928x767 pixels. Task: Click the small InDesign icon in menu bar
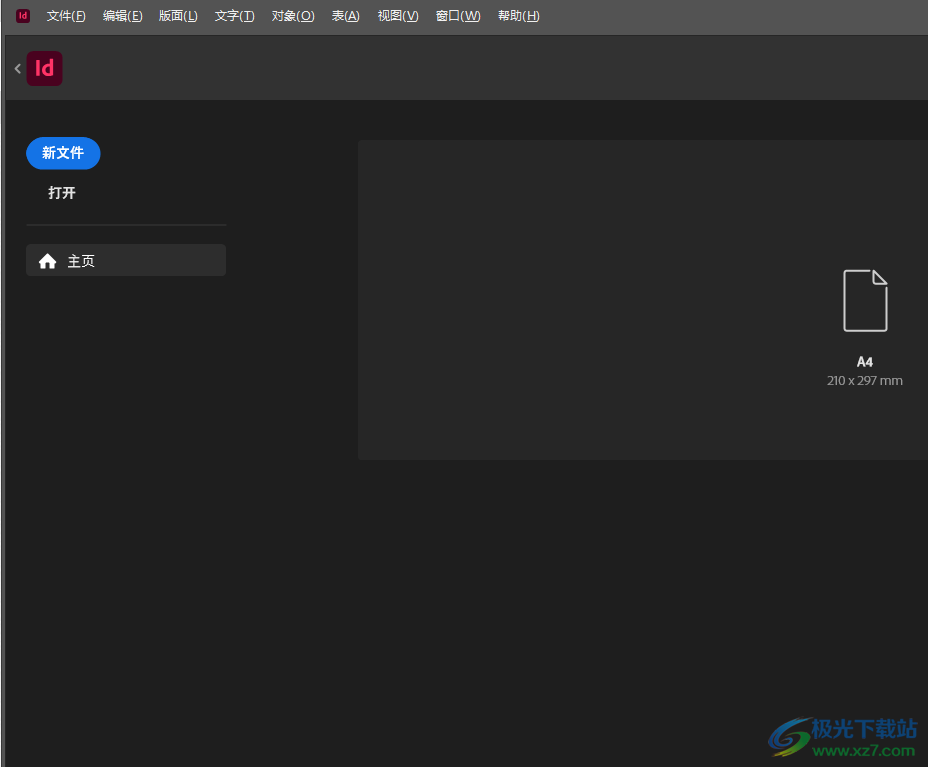[x=22, y=16]
